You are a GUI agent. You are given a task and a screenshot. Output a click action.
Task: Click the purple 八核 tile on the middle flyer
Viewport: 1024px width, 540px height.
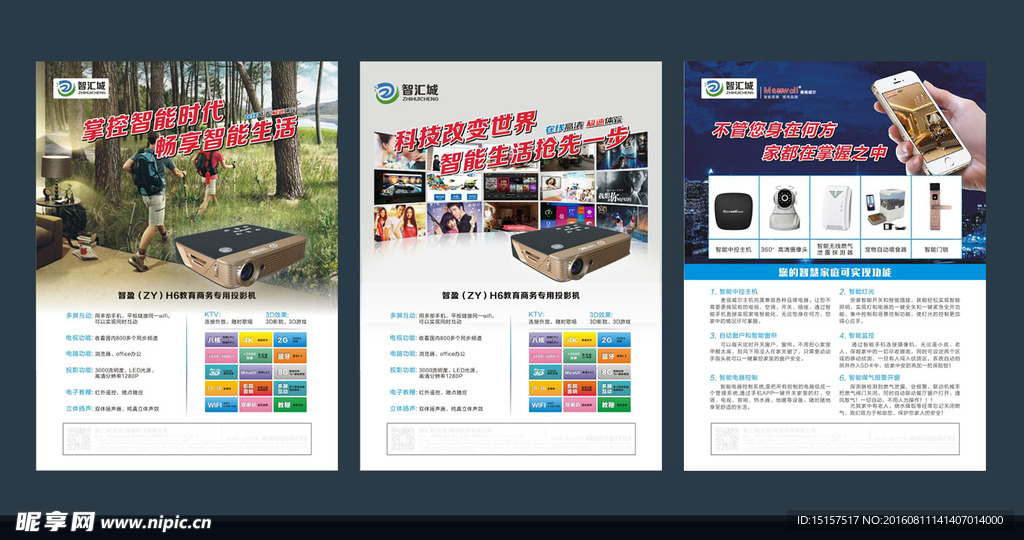click(x=545, y=340)
